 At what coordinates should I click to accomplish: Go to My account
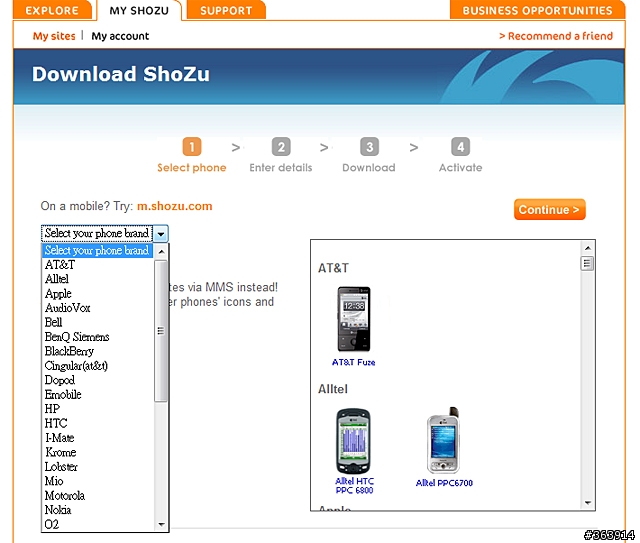pos(120,36)
